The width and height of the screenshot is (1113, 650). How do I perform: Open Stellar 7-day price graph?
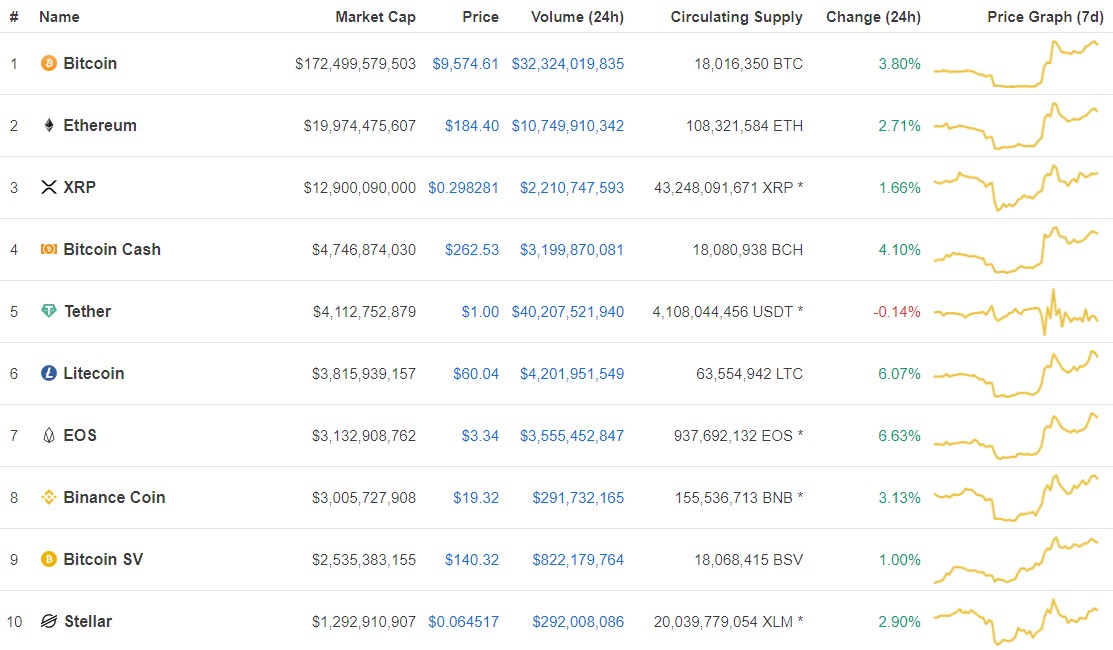click(x=1016, y=622)
